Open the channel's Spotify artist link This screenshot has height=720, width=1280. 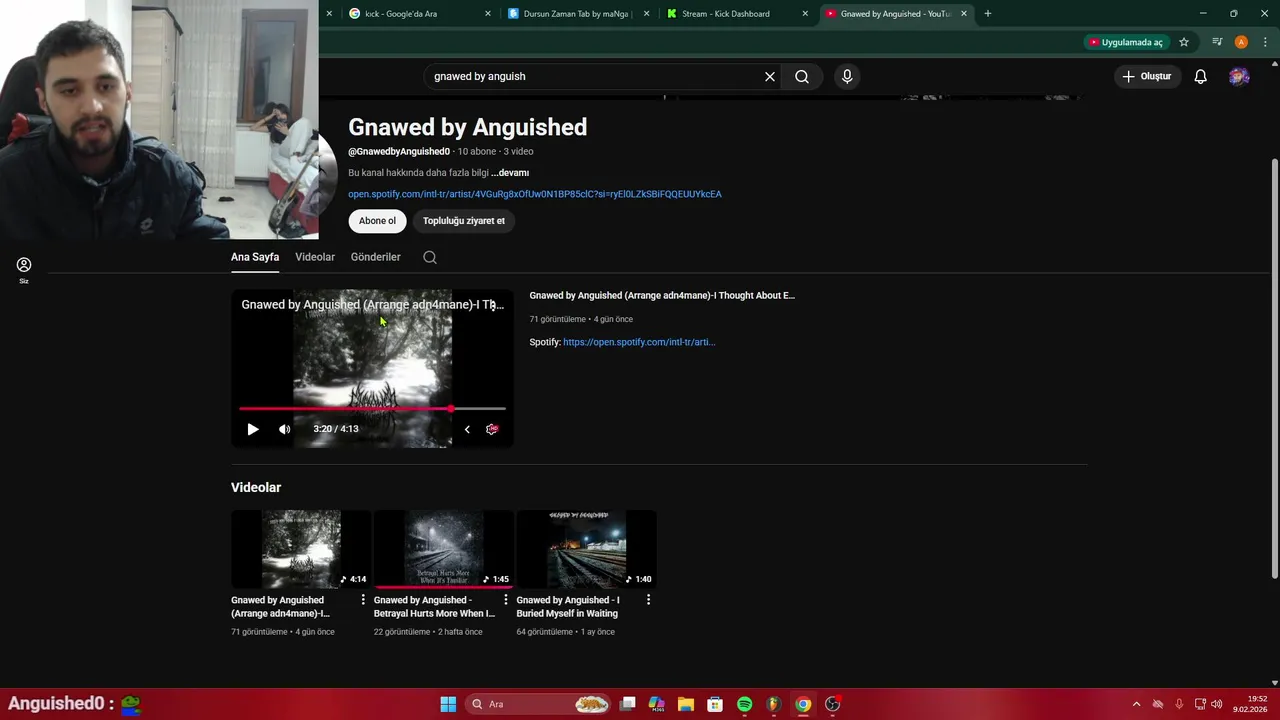pos(535,194)
